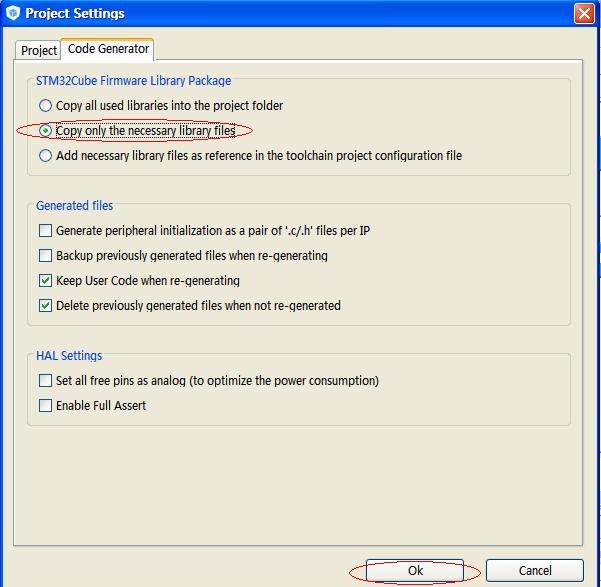Click empty panel area beneath HAL Settings group
Screen dimensions: 601x587
298,485
